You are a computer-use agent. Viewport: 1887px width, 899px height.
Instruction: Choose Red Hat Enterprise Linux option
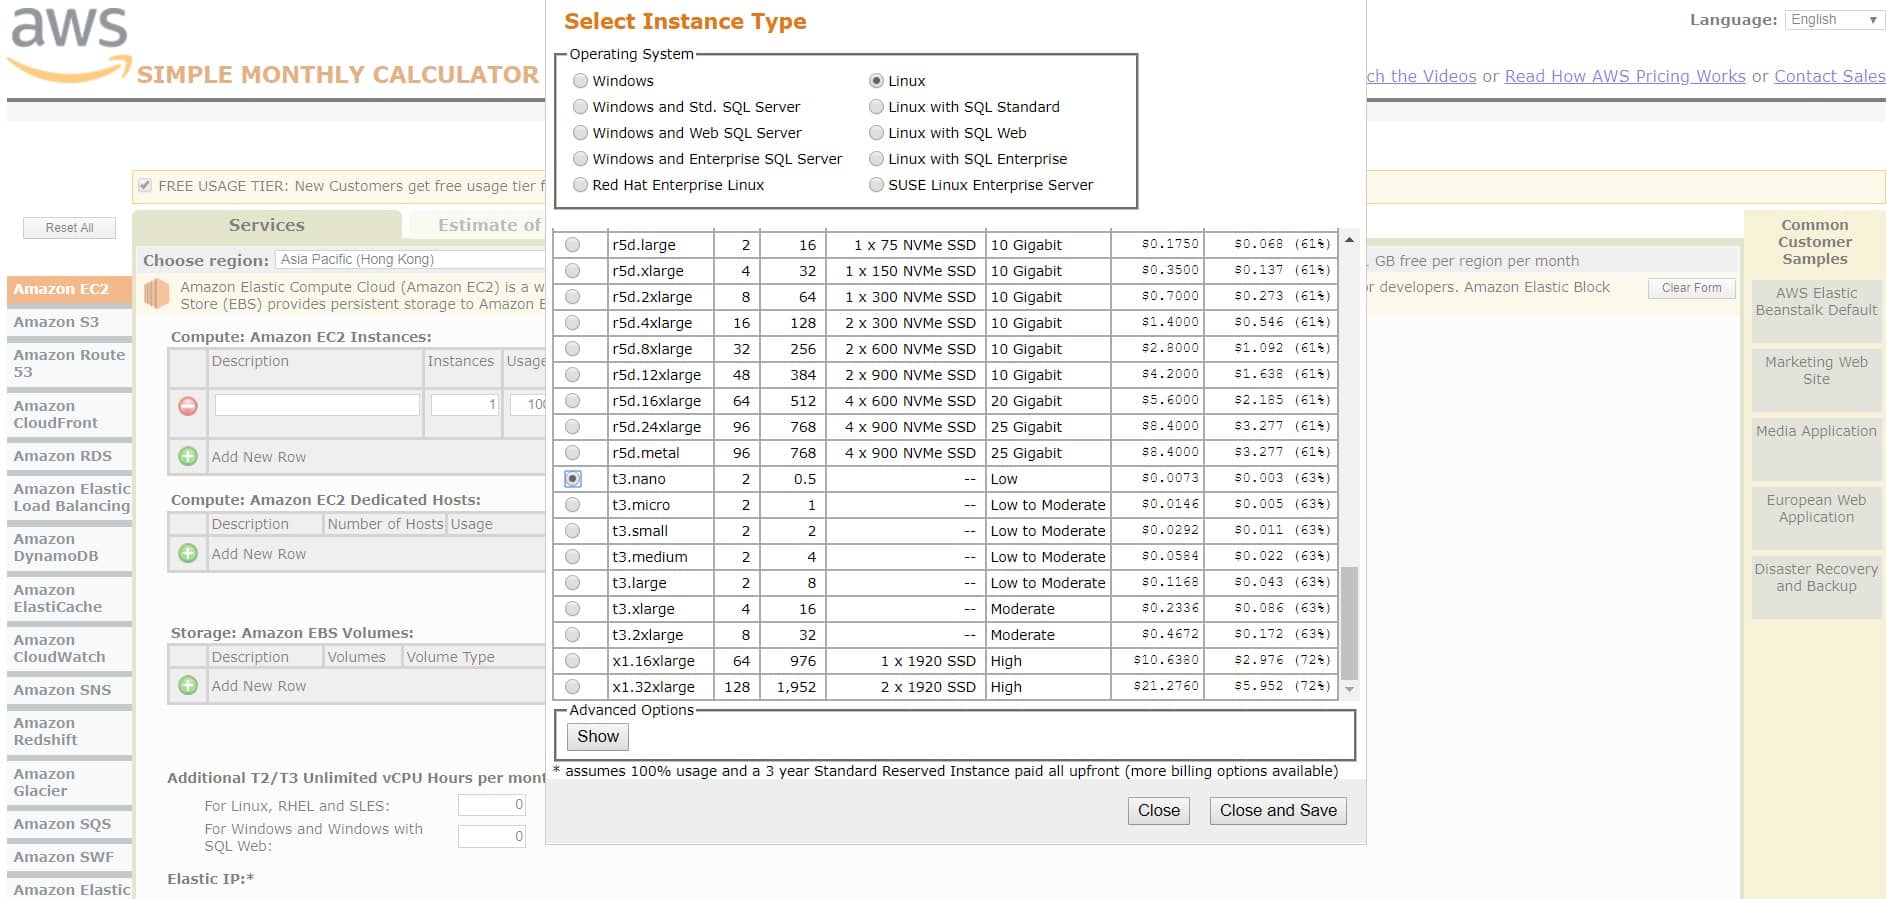pyautogui.click(x=580, y=185)
